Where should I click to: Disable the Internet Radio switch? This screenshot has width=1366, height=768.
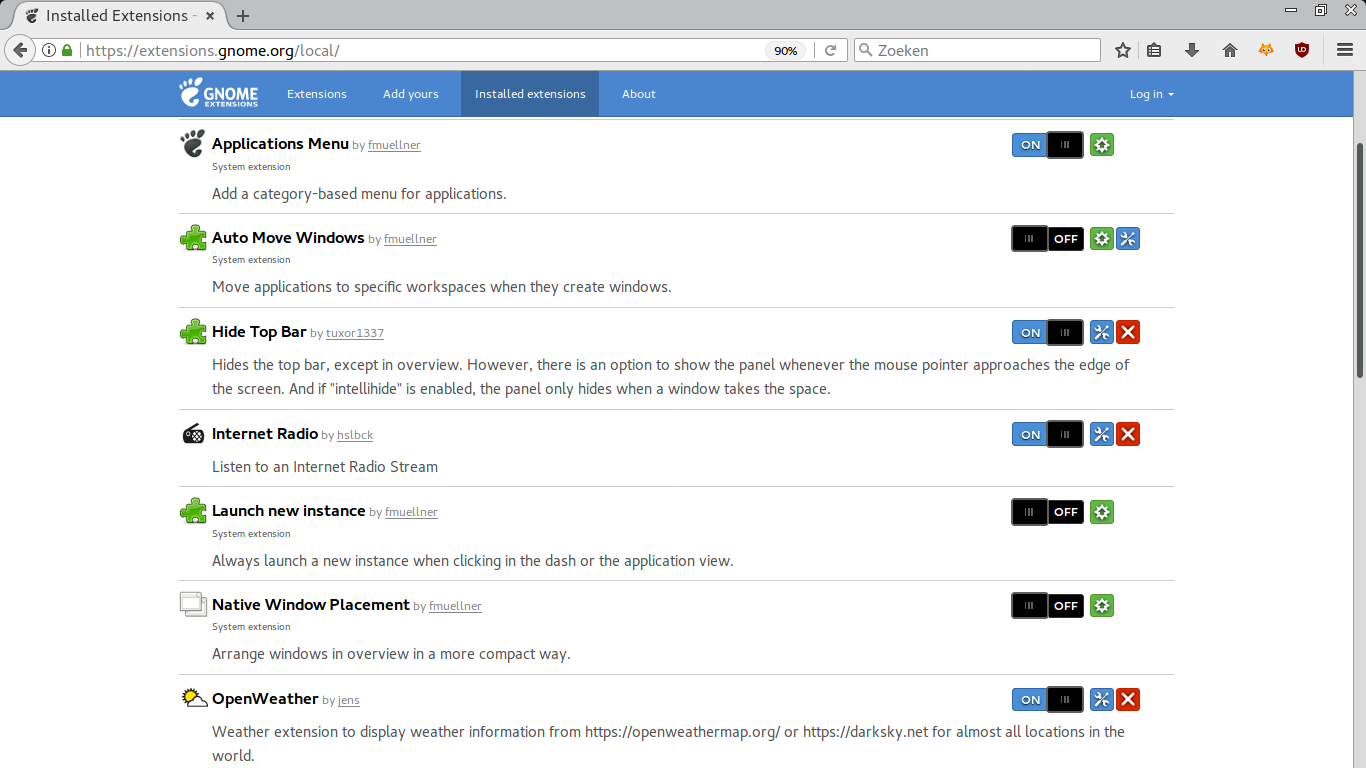coord(1047,435)
